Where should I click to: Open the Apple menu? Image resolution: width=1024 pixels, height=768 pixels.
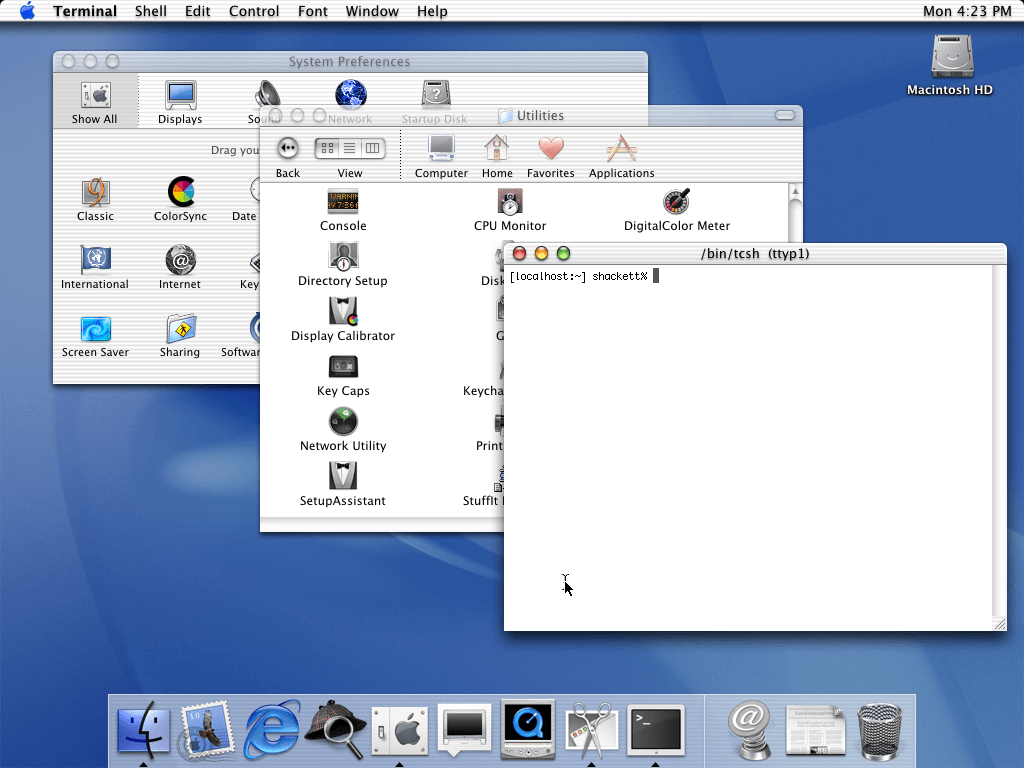[27, 11]
